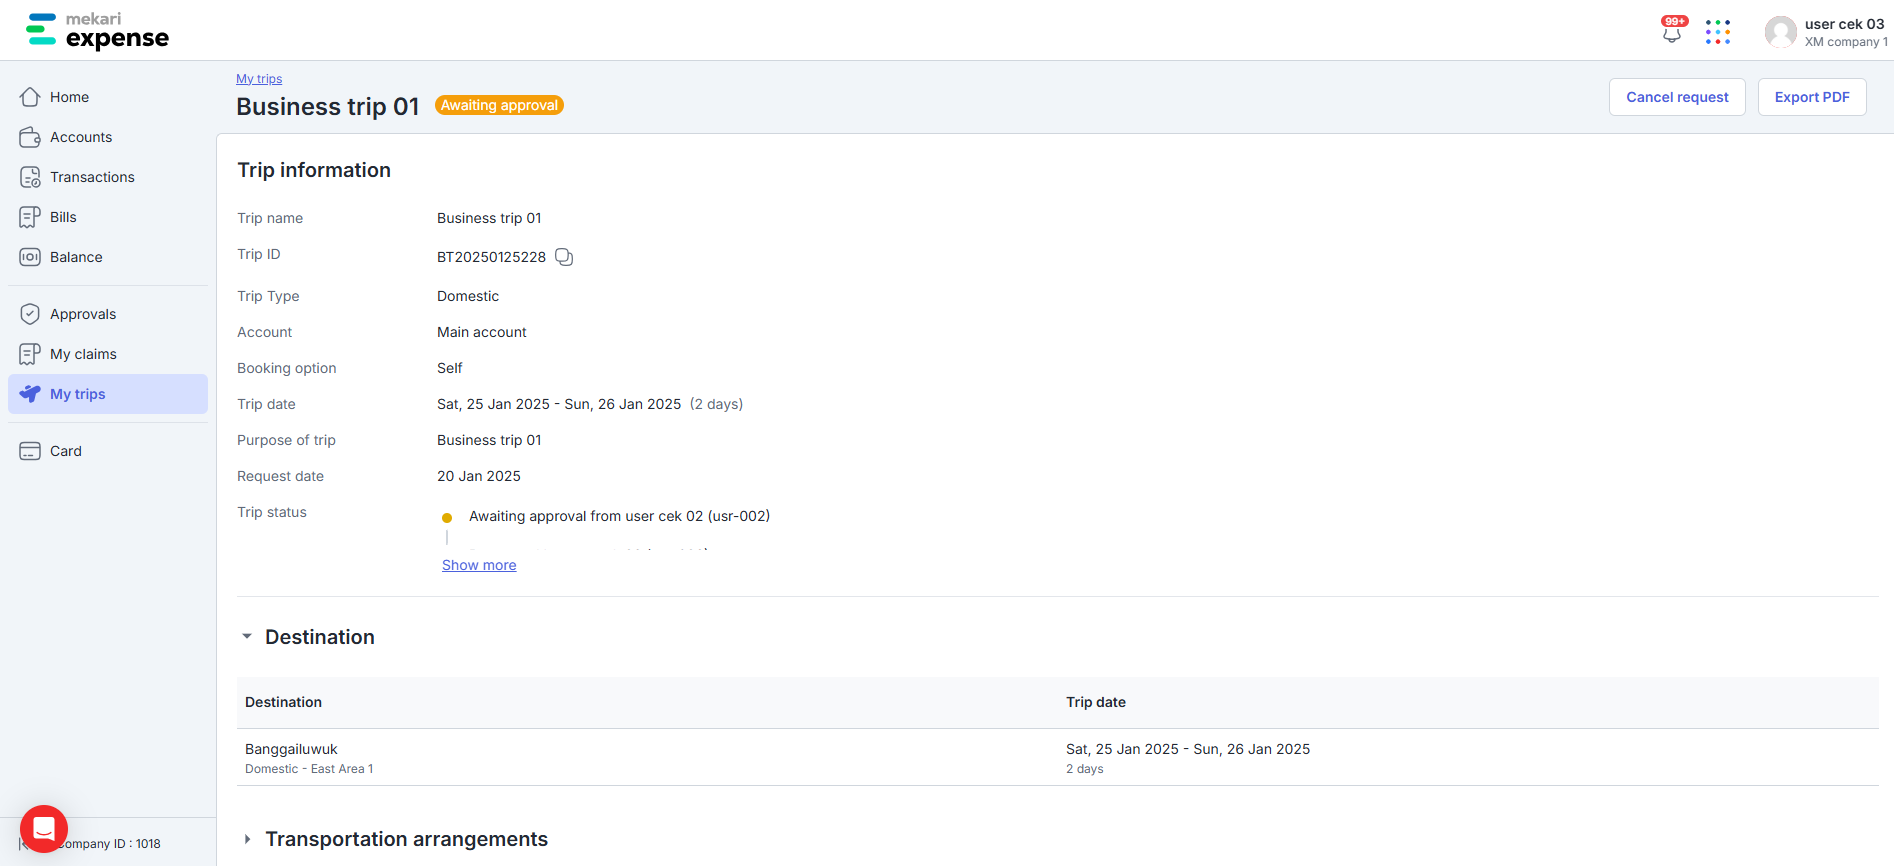Click the user profile avatar

pos(1780,32)
